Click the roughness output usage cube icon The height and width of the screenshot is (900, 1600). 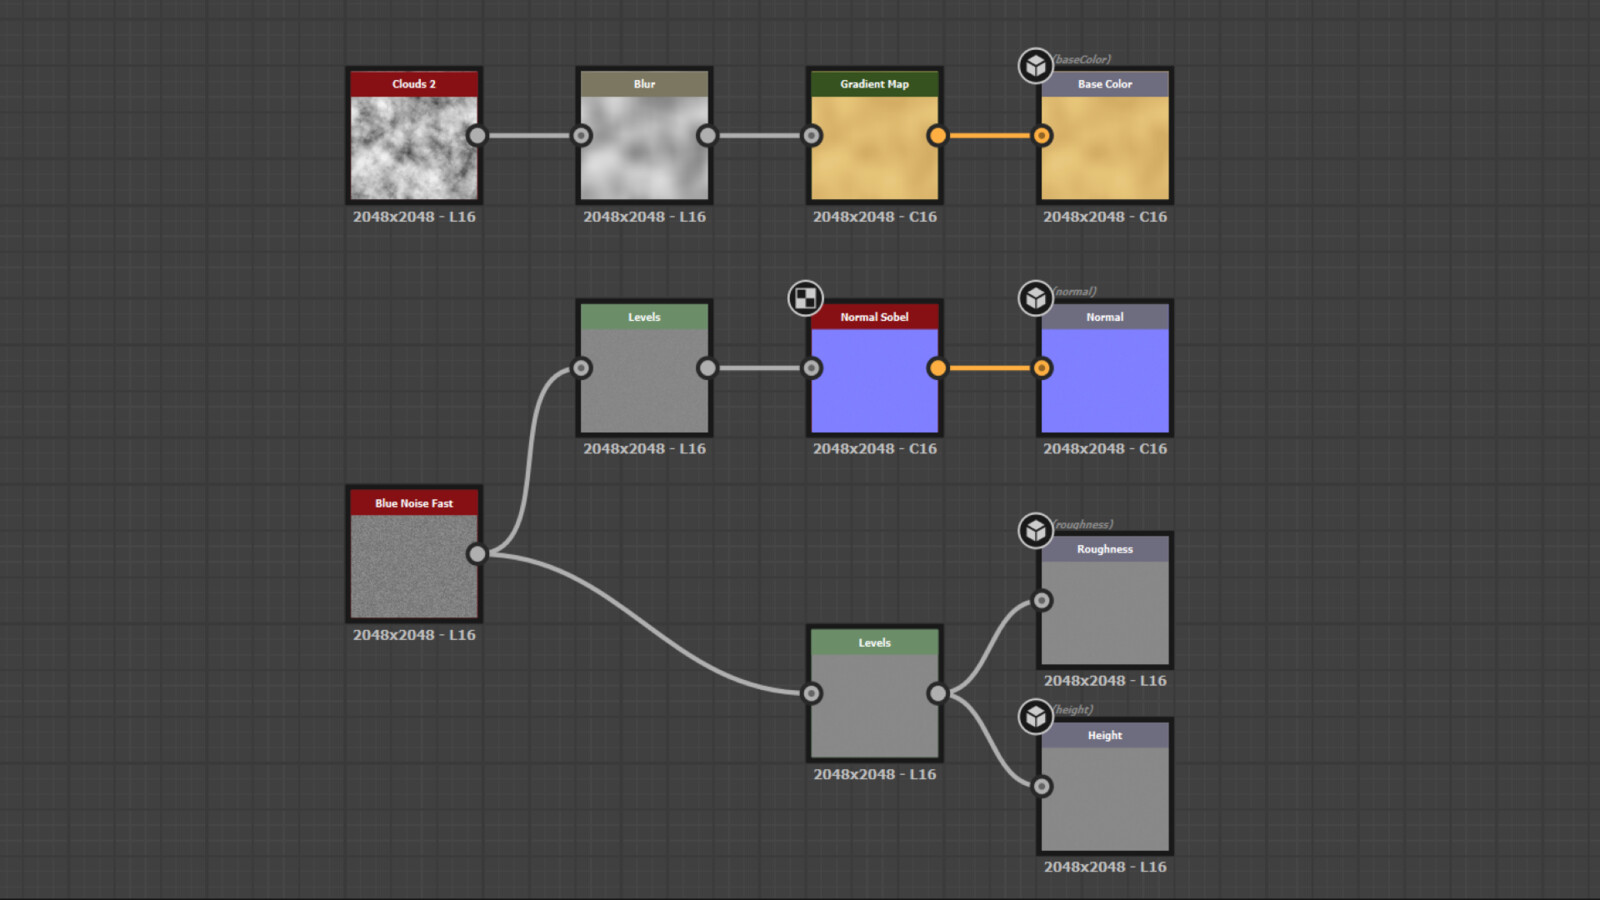click(1036, 531)
